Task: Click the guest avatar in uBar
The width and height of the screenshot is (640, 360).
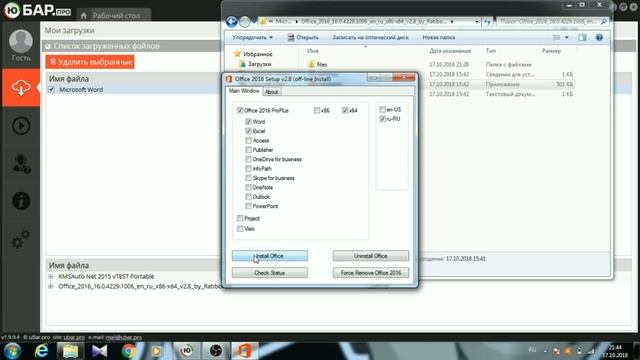Action: point(21,41)
